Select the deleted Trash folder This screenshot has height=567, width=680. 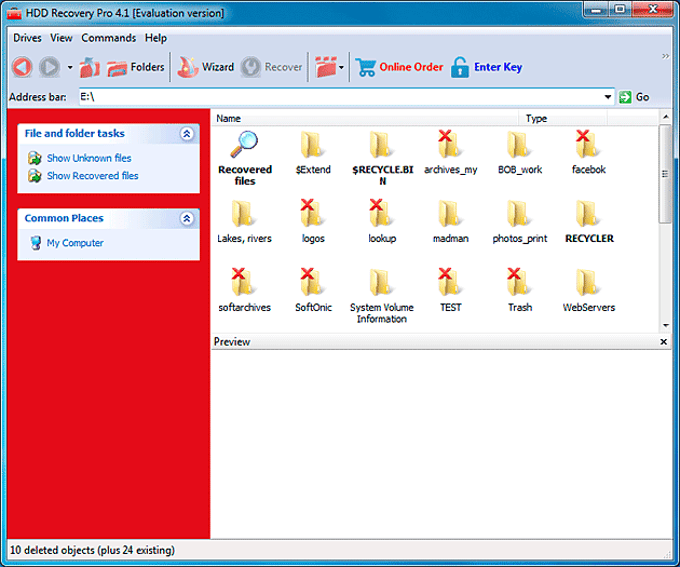pyautogui.click(x=520, y=290)
